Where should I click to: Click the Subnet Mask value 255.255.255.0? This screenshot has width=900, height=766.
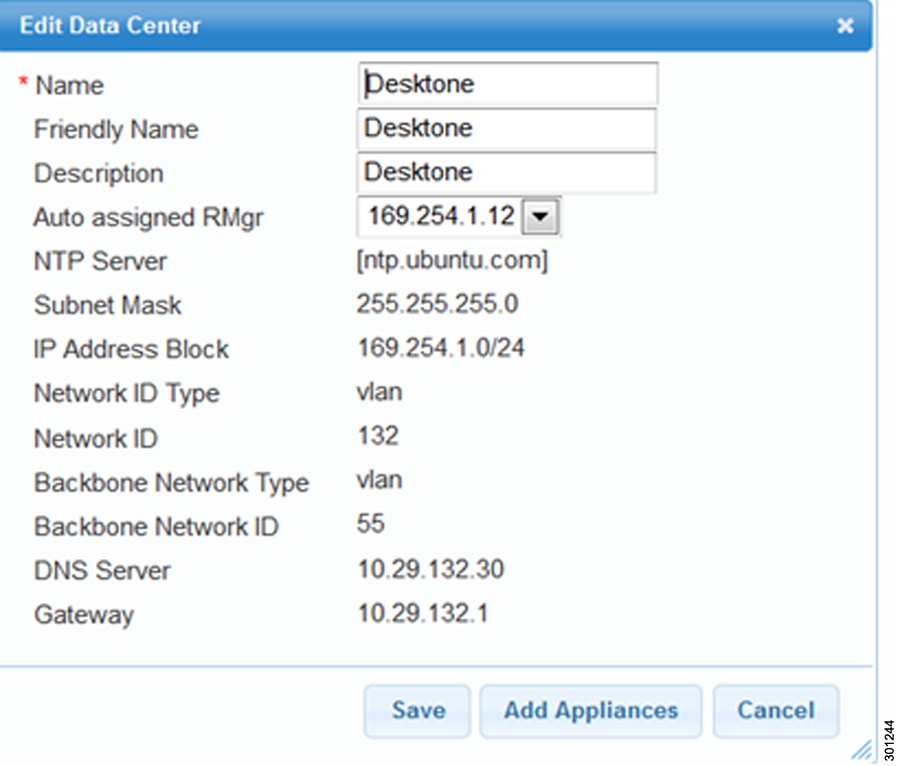click(437, 304)
